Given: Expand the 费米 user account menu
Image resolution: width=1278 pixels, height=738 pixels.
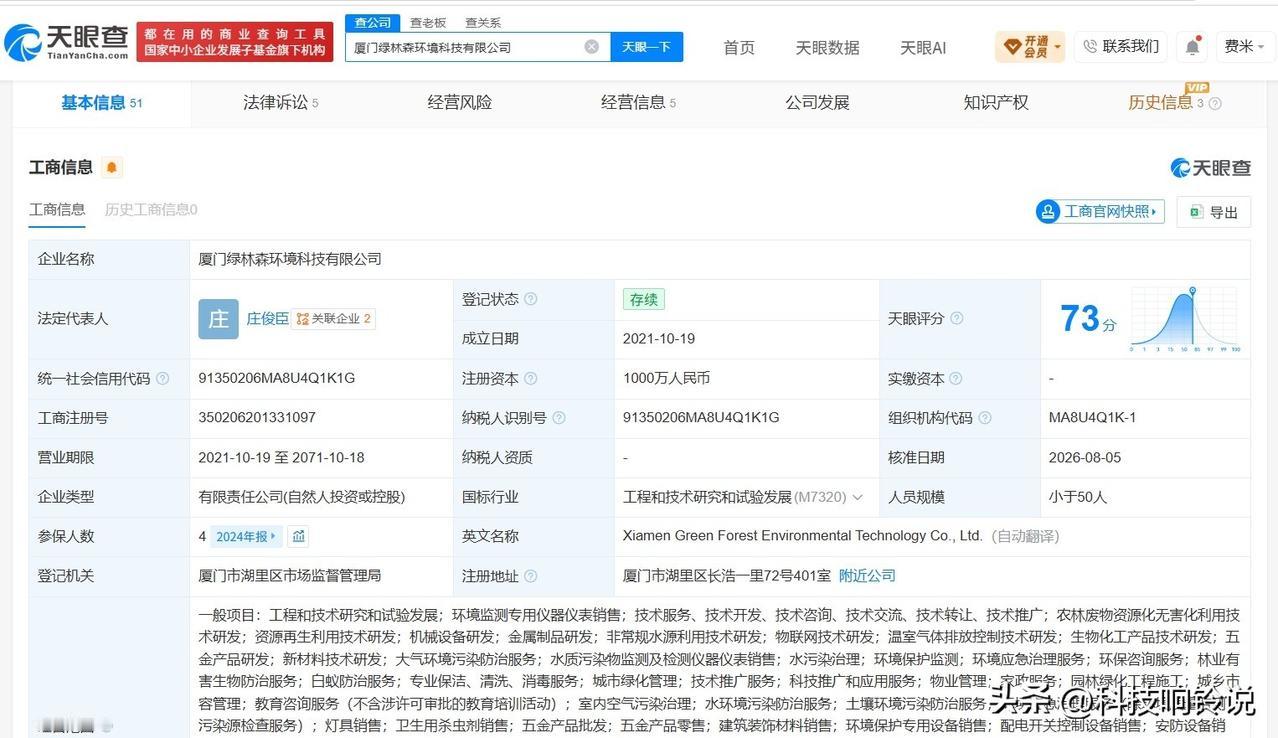Looking at the screenshot, I should 1245,46.
